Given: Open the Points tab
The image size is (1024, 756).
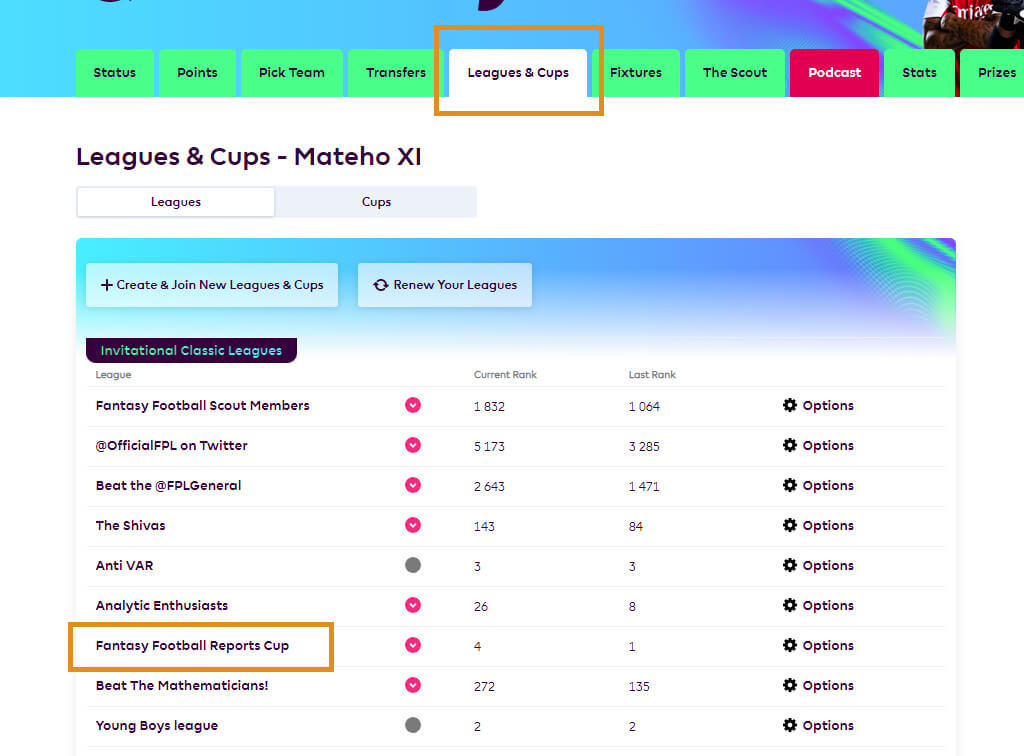Looking at the screenshot, I should click(197, 72).
